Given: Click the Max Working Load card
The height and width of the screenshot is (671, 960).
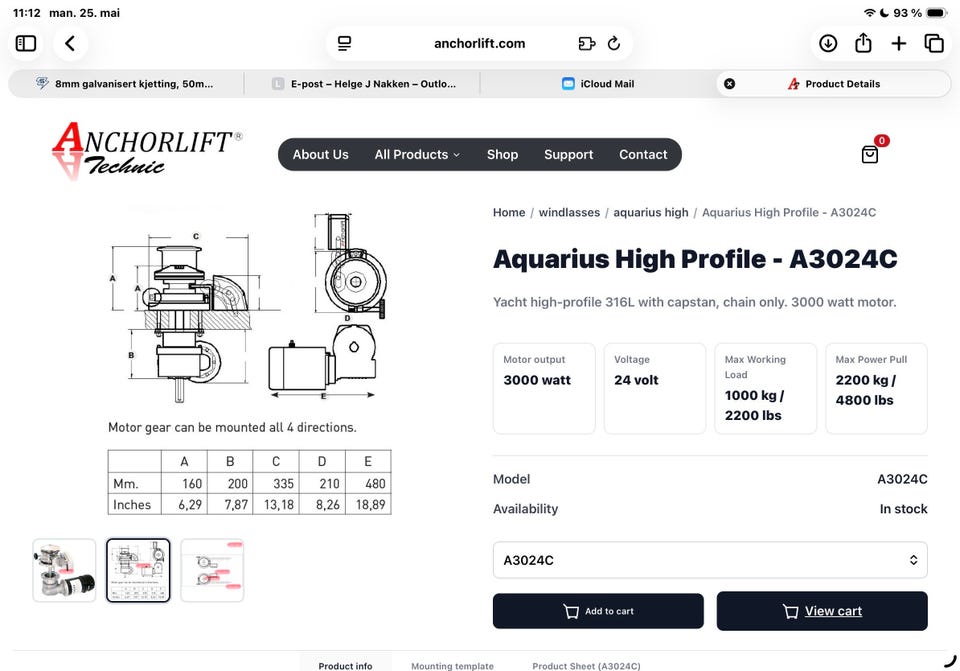Looking at the screenshot, I should [765, 388].
